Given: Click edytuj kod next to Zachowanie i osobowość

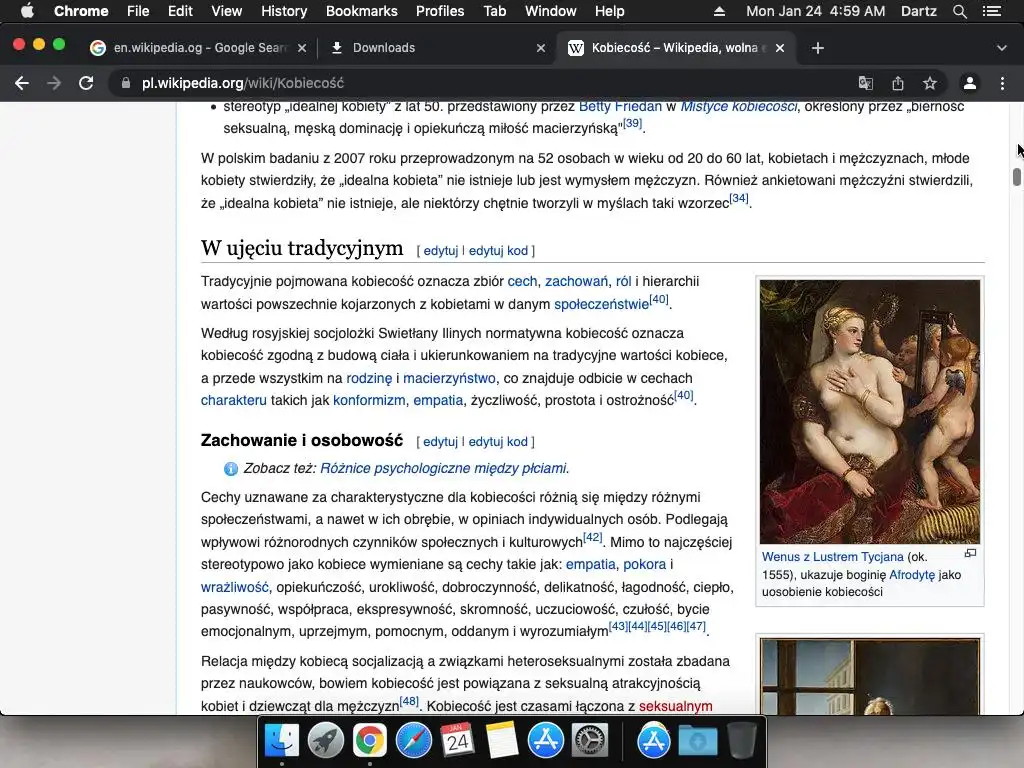Looking at the screenshot, I should click(498, 442).
